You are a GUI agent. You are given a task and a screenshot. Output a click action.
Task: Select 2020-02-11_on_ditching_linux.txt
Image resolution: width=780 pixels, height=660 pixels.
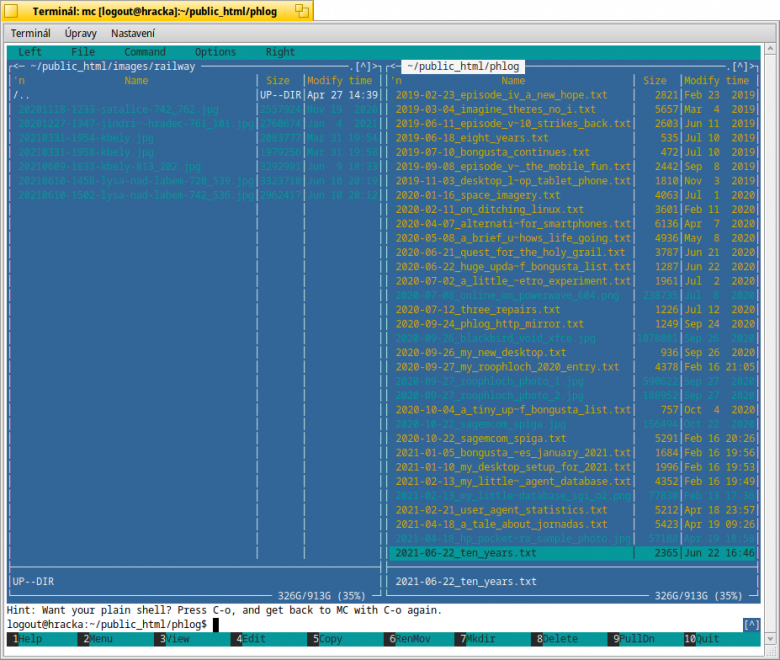[572, 209]
